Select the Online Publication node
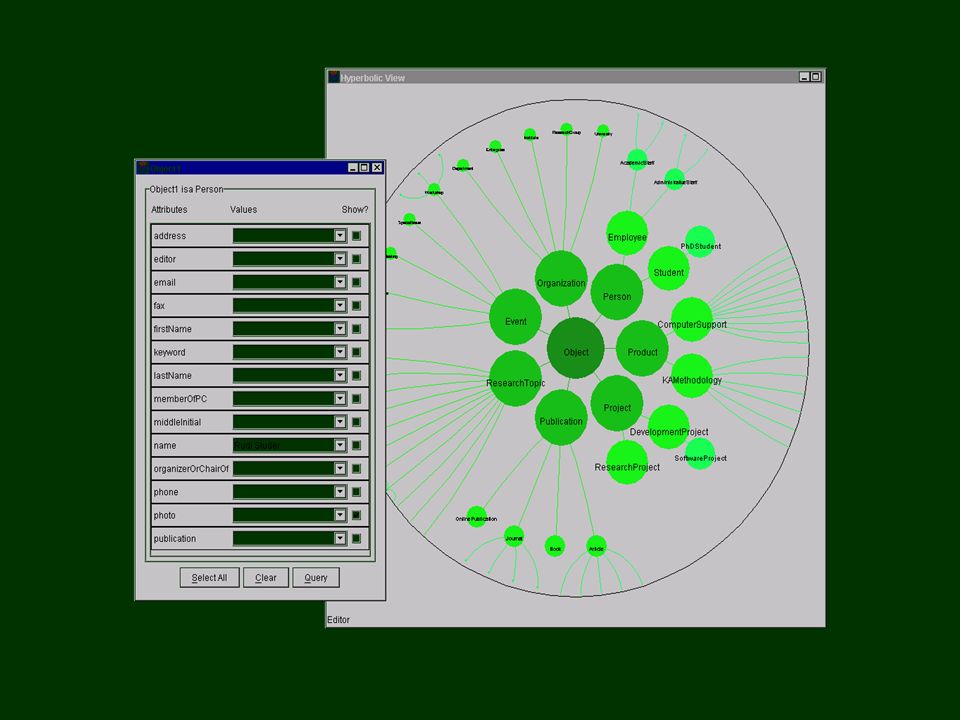The image size is (960, 720). tap(476, 517)
